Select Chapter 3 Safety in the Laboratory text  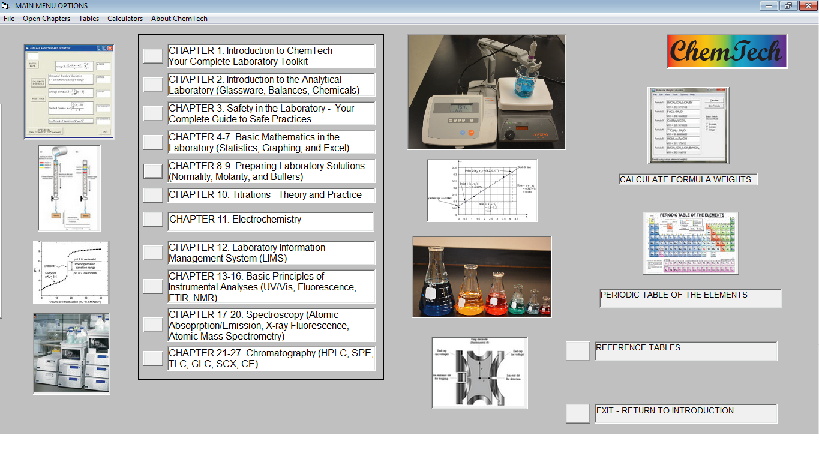(x=271, y=113)
